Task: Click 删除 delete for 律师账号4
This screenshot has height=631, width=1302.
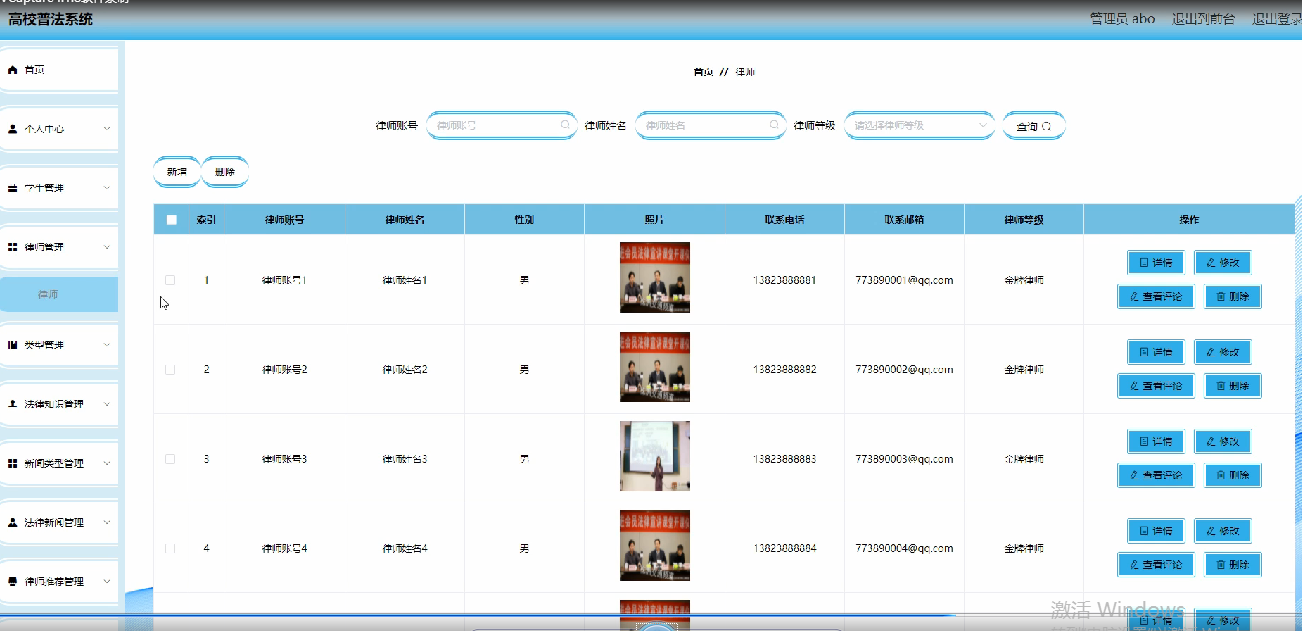Action: tap(1233, 565)
